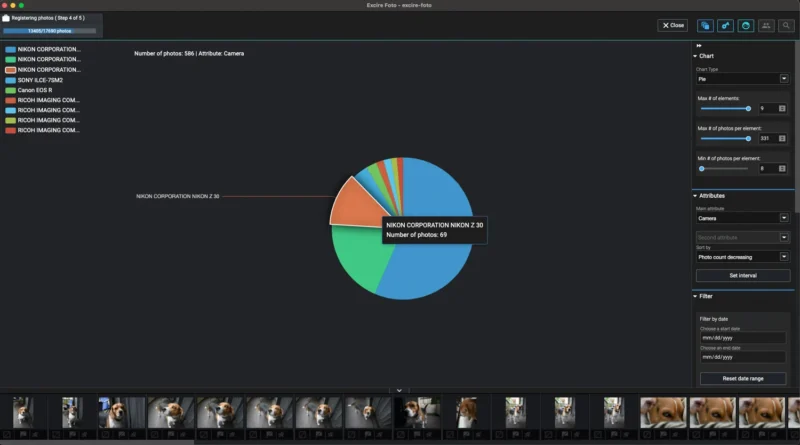This screenshot has height=445, width=800.
Task: Click stepper for Min # of photos per element
Action: tap(782, 169)
